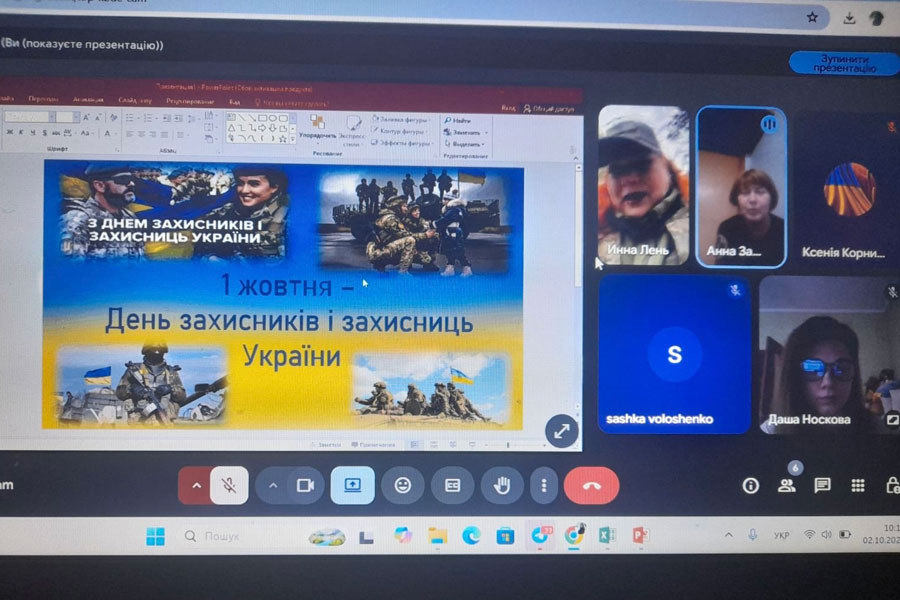900x600 pixels.
Task: Select Анна За... participant video tile
Action: pyautogui.click(x=741, y=187)
